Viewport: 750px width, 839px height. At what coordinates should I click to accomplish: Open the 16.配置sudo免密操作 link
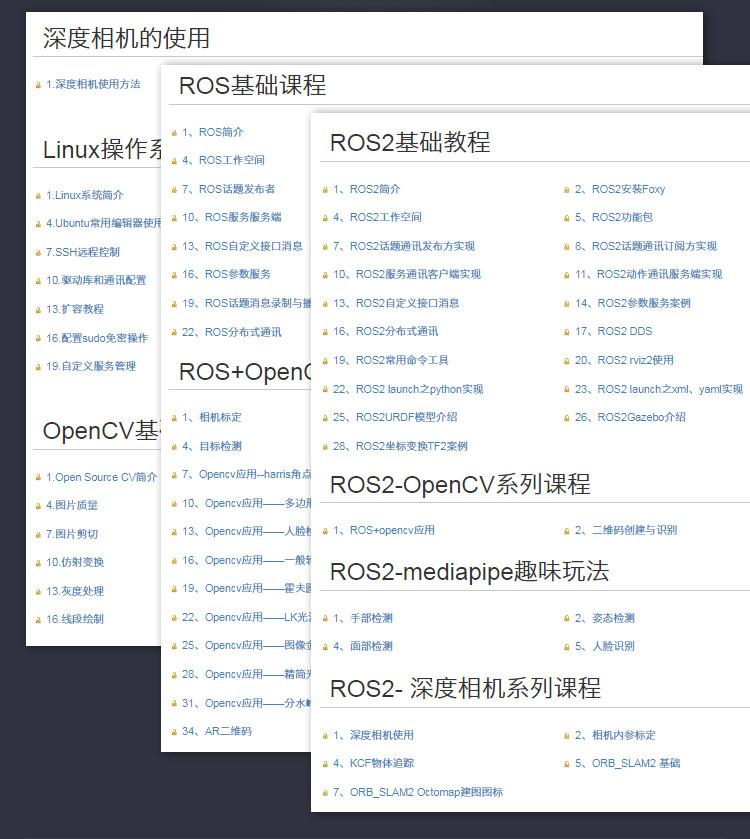pyautogui.click(x=97, y=338)
